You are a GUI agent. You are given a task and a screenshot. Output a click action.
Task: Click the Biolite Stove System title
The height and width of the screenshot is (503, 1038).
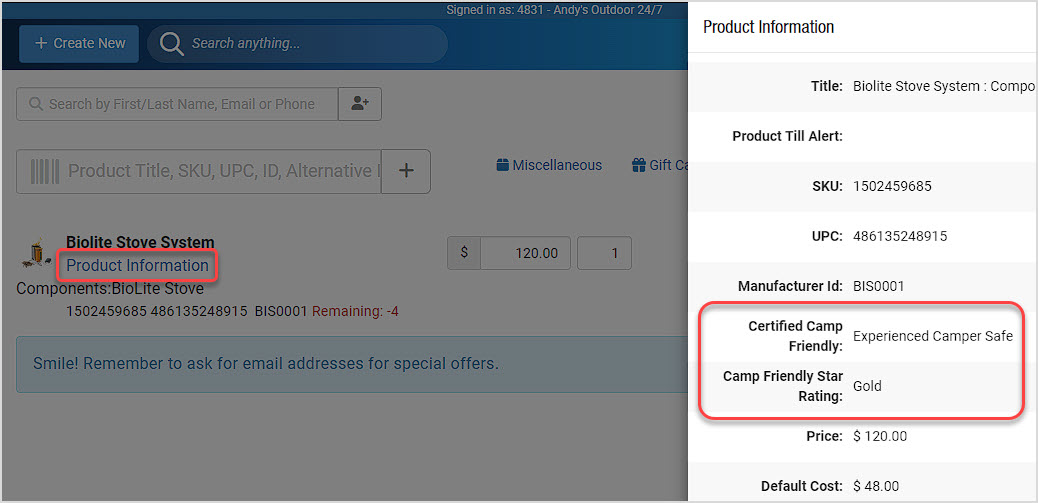(140, 242)
